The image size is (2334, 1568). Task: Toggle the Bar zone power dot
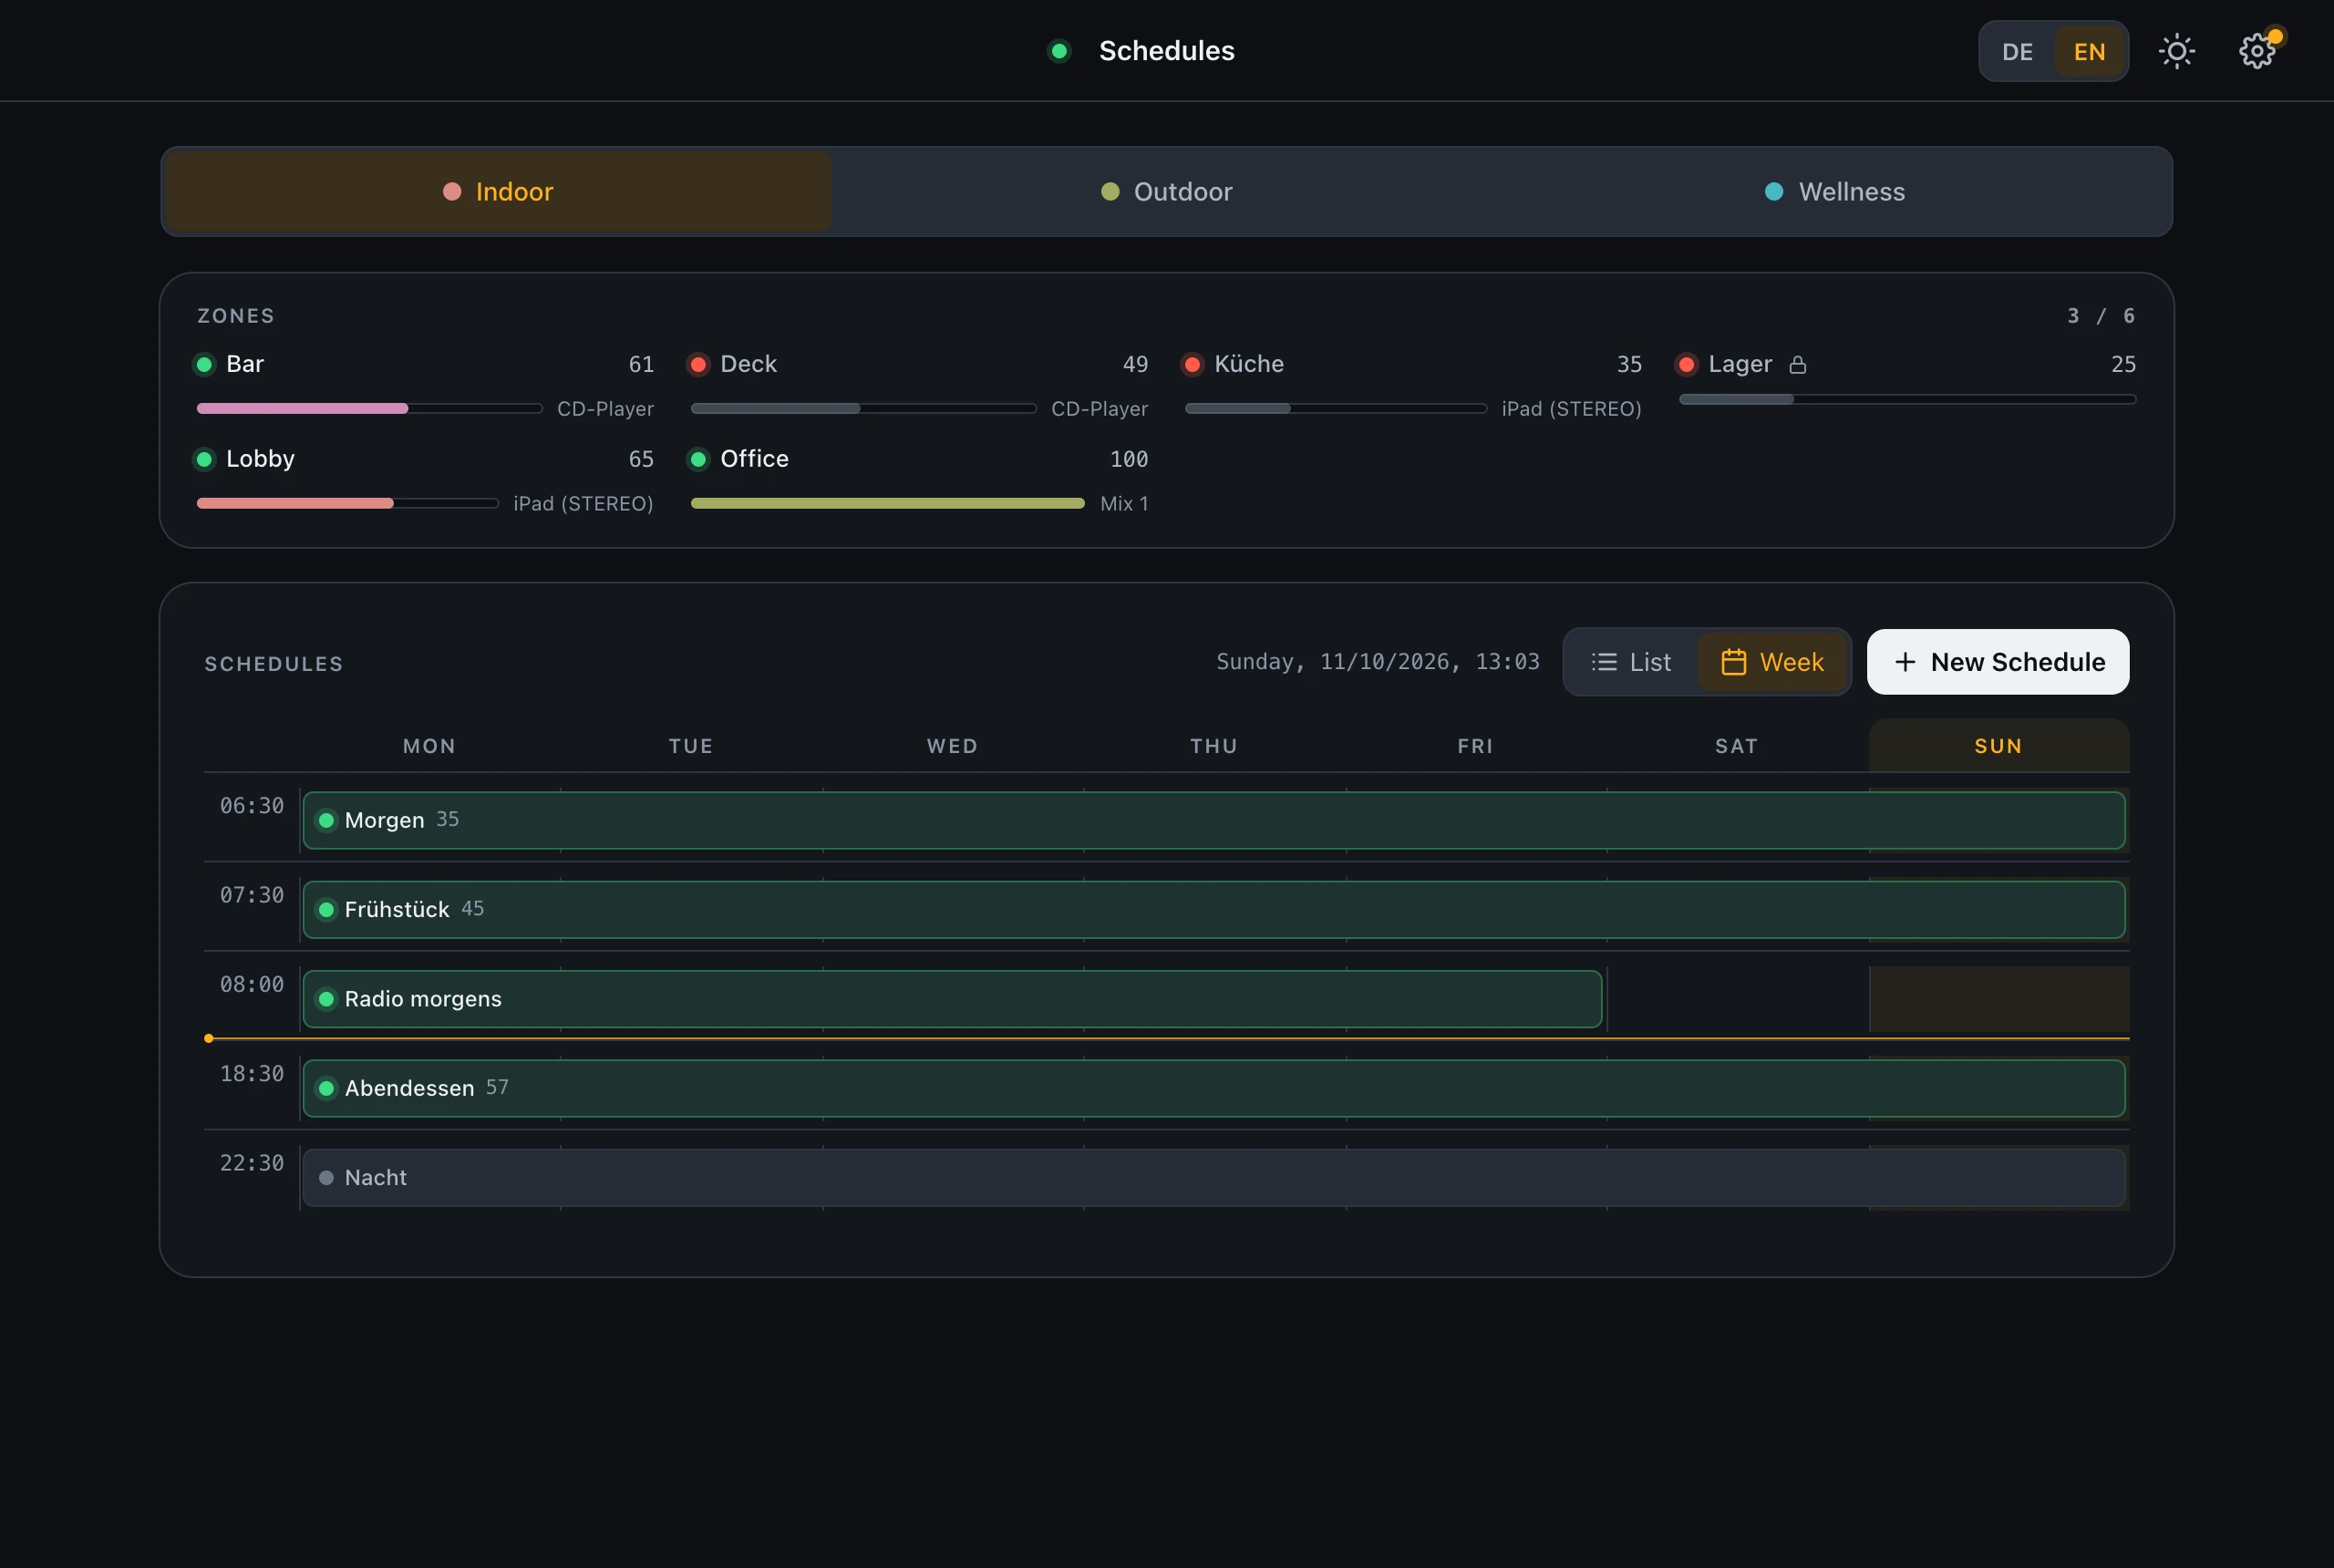click(204, 364)
